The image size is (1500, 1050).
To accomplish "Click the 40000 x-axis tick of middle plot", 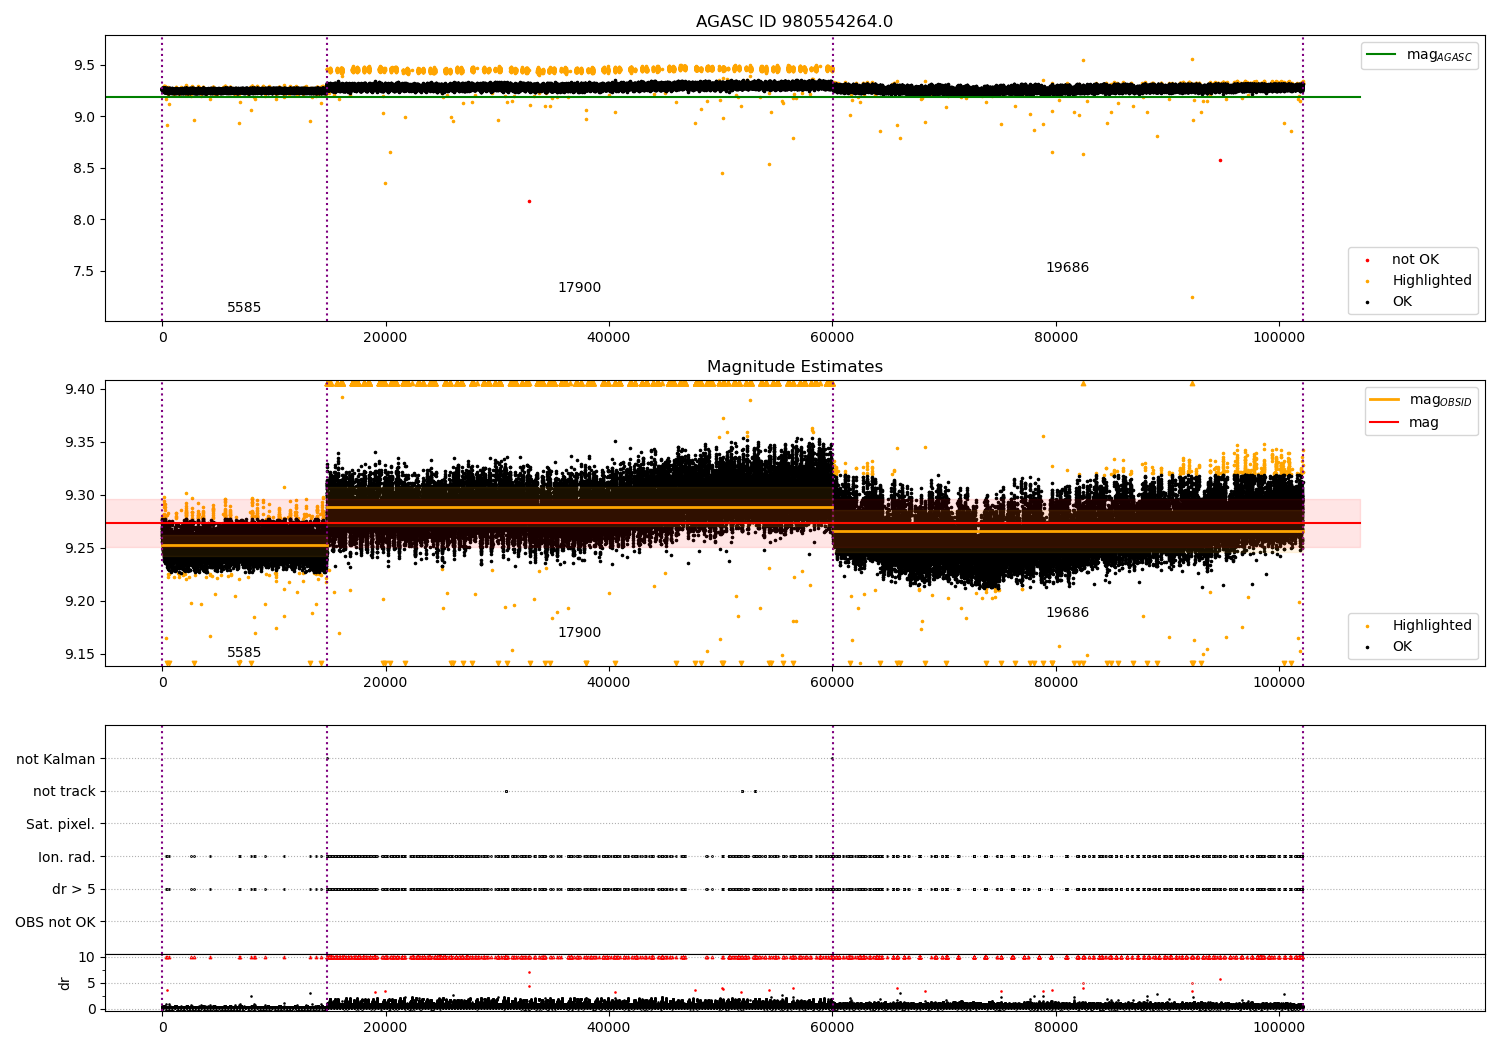I will point(609,683).
